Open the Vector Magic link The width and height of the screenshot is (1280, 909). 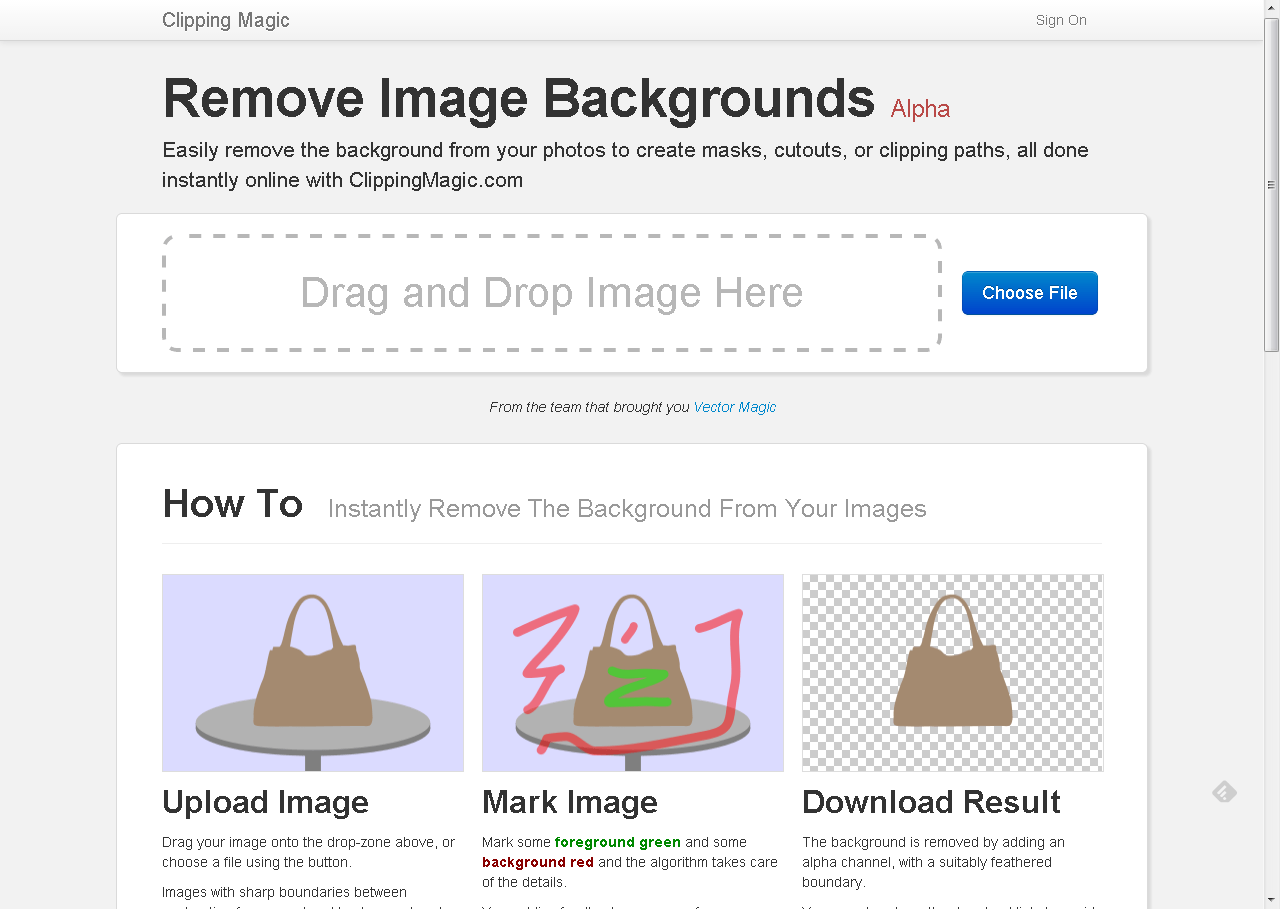pos(734,407)
